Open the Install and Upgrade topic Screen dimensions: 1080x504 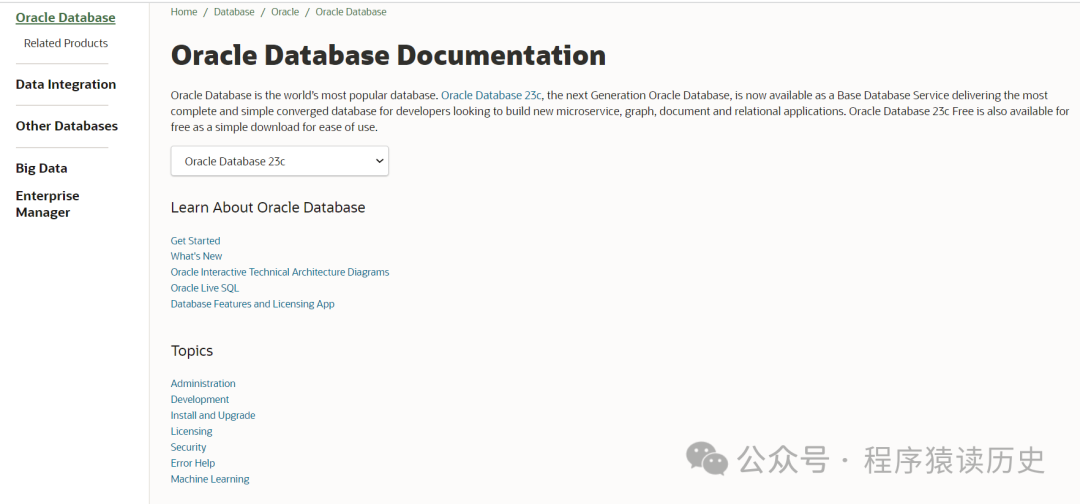point(212,416)
